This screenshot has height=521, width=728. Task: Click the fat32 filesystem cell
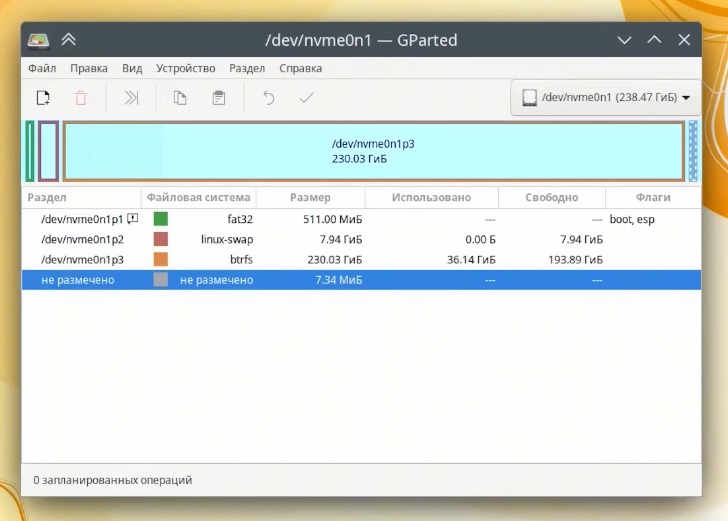[240, 219]
